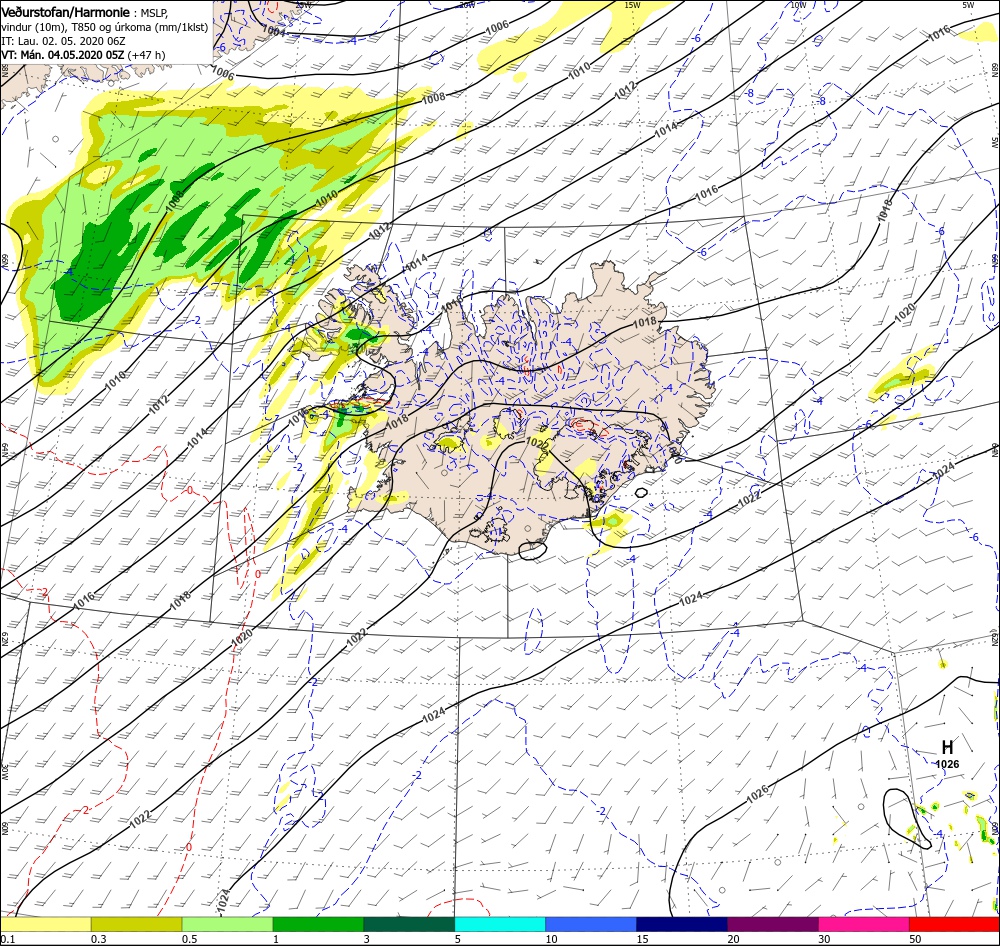This screenshot has height=946, width=1000.
Task: Click the 'vindur (10m), T850 og úrkoma' line
Action: pos(105,27)
